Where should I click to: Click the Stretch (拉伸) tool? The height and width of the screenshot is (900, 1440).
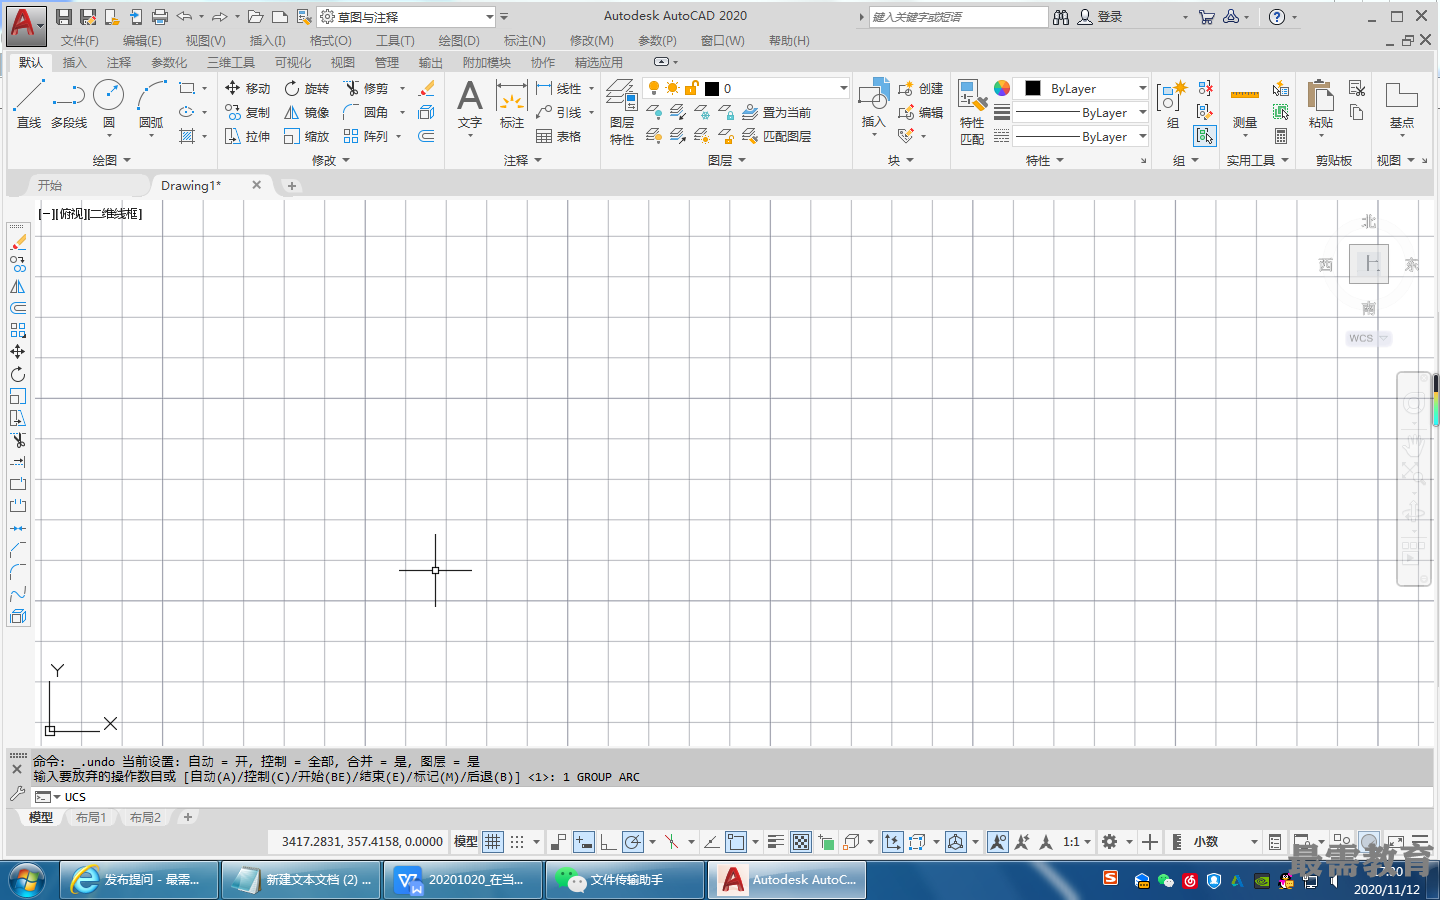pyautogui.click(x=247, y=136)
